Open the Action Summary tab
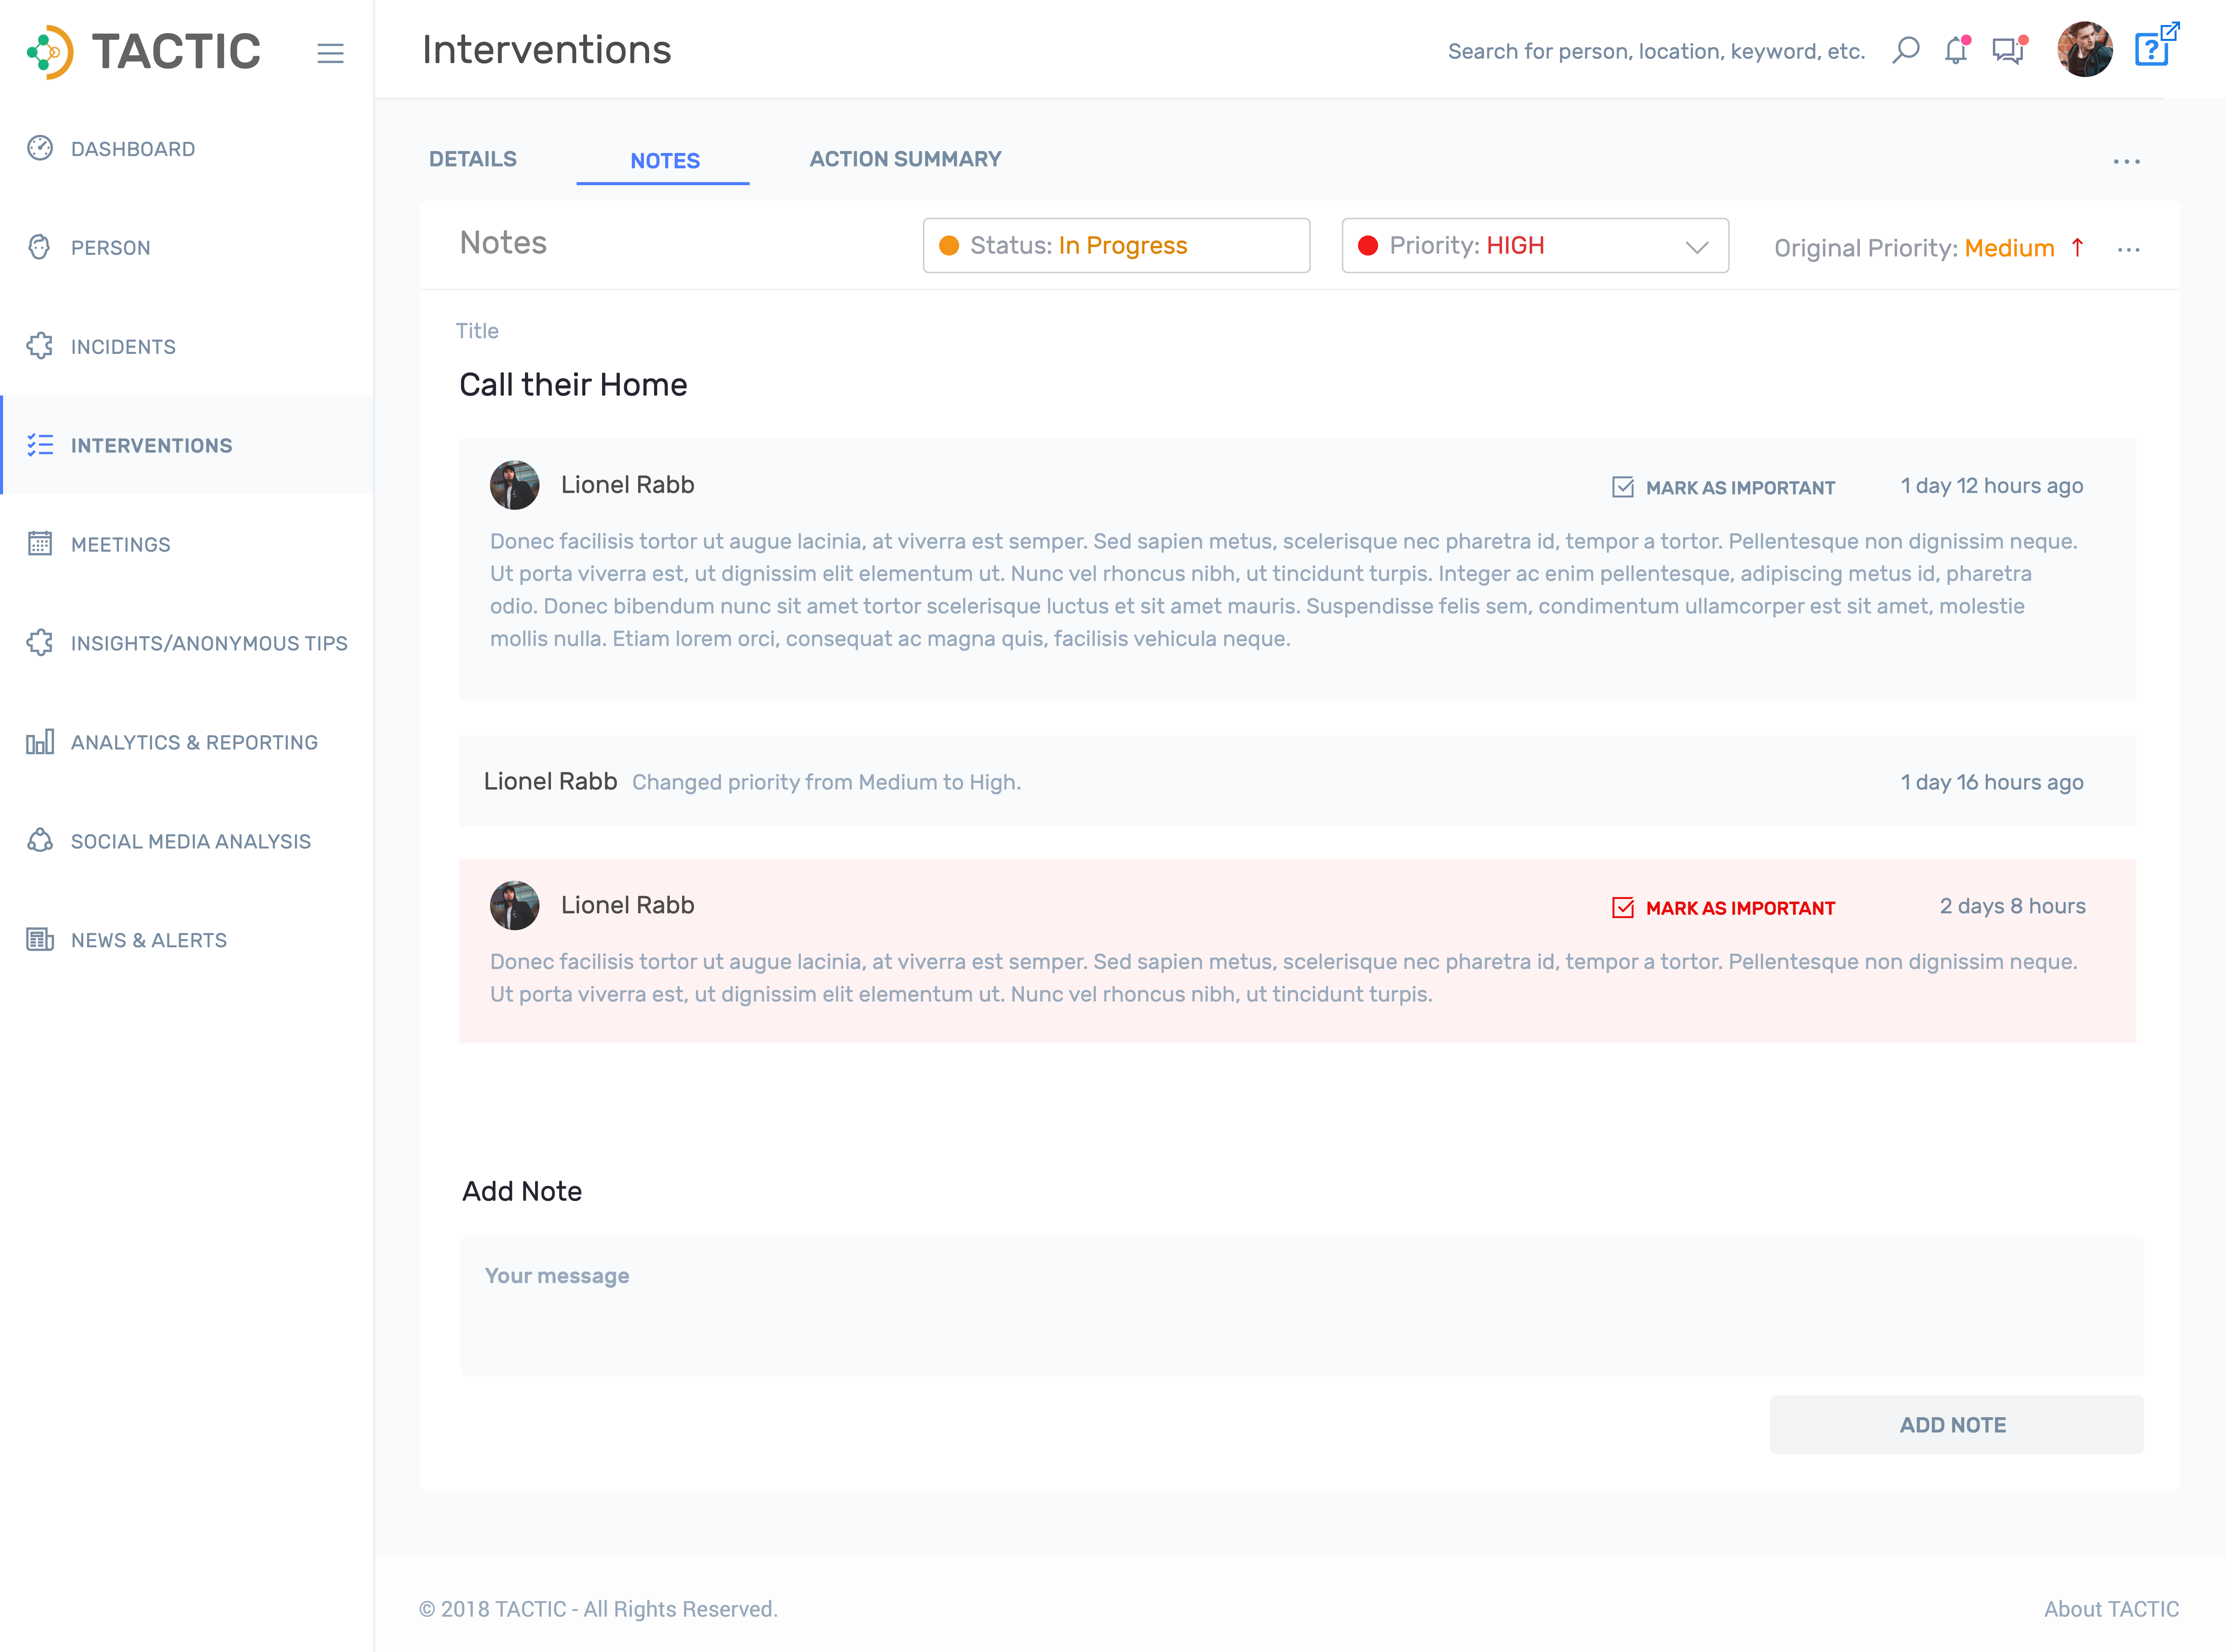2226x1652 pixels. coord(905,159)
